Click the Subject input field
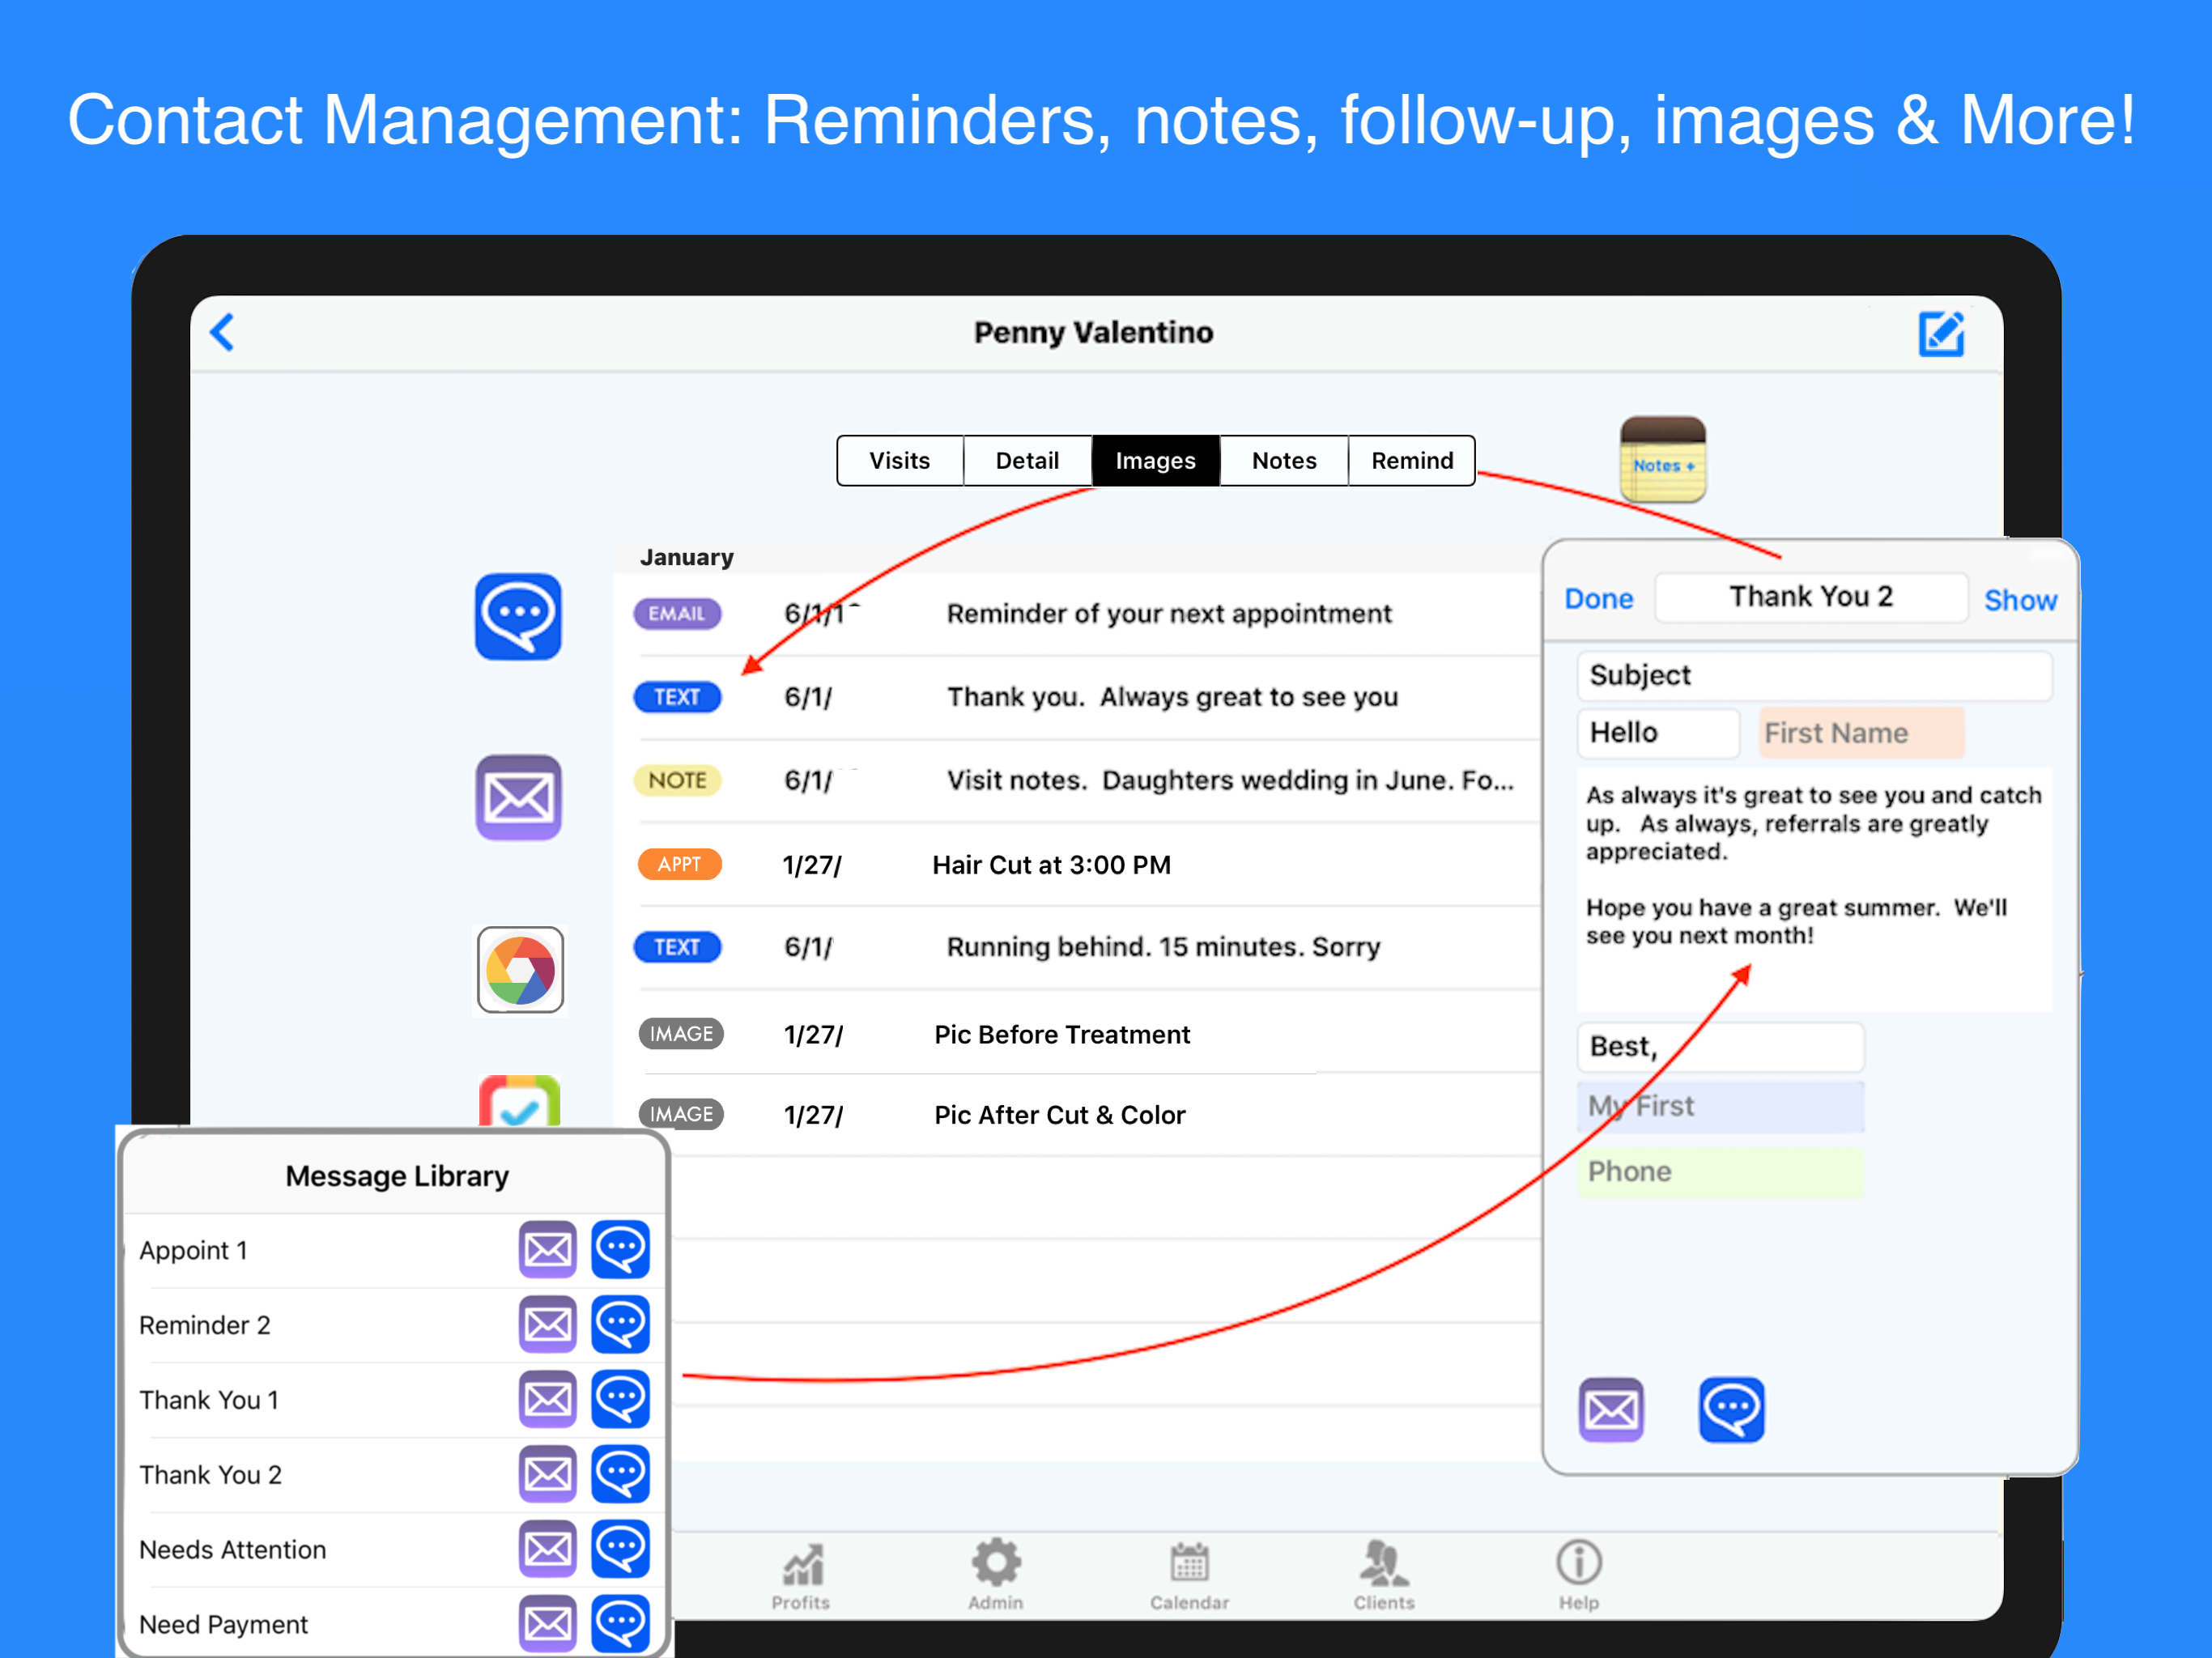The width and height of the screenshot is (2212, 1658). pyautogui.click(x=1814, y=675)
